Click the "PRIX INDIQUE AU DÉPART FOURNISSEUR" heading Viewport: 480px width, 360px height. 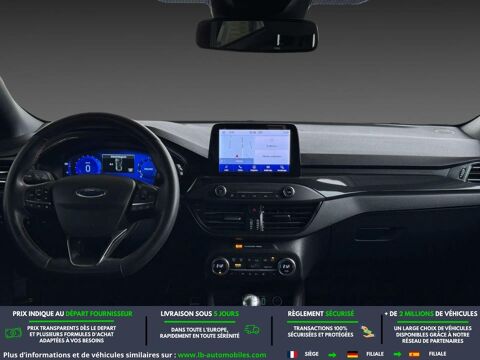click(72, 314)
